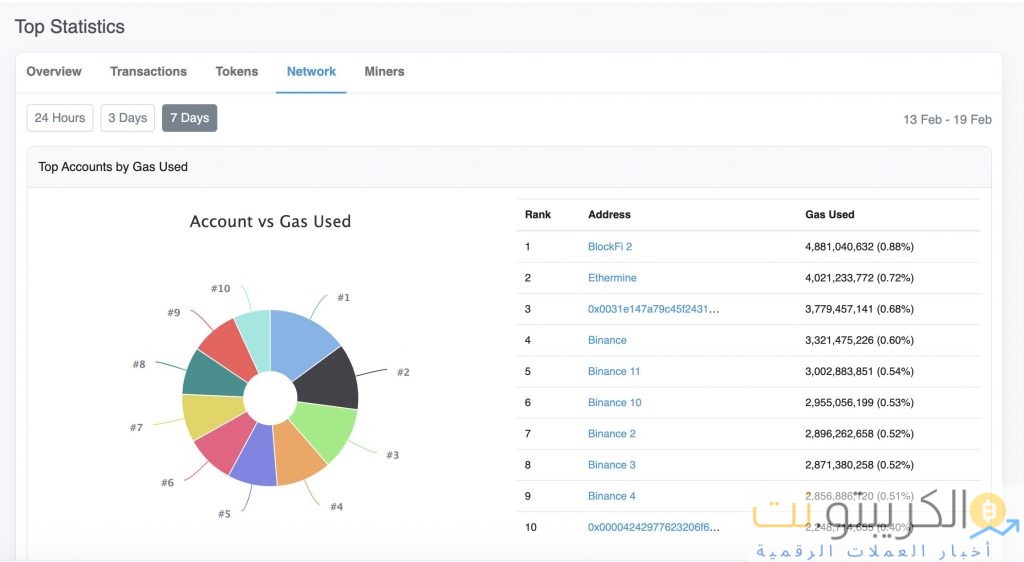
Task: Select the 24 Hours time range
Action: click(60, 118)
